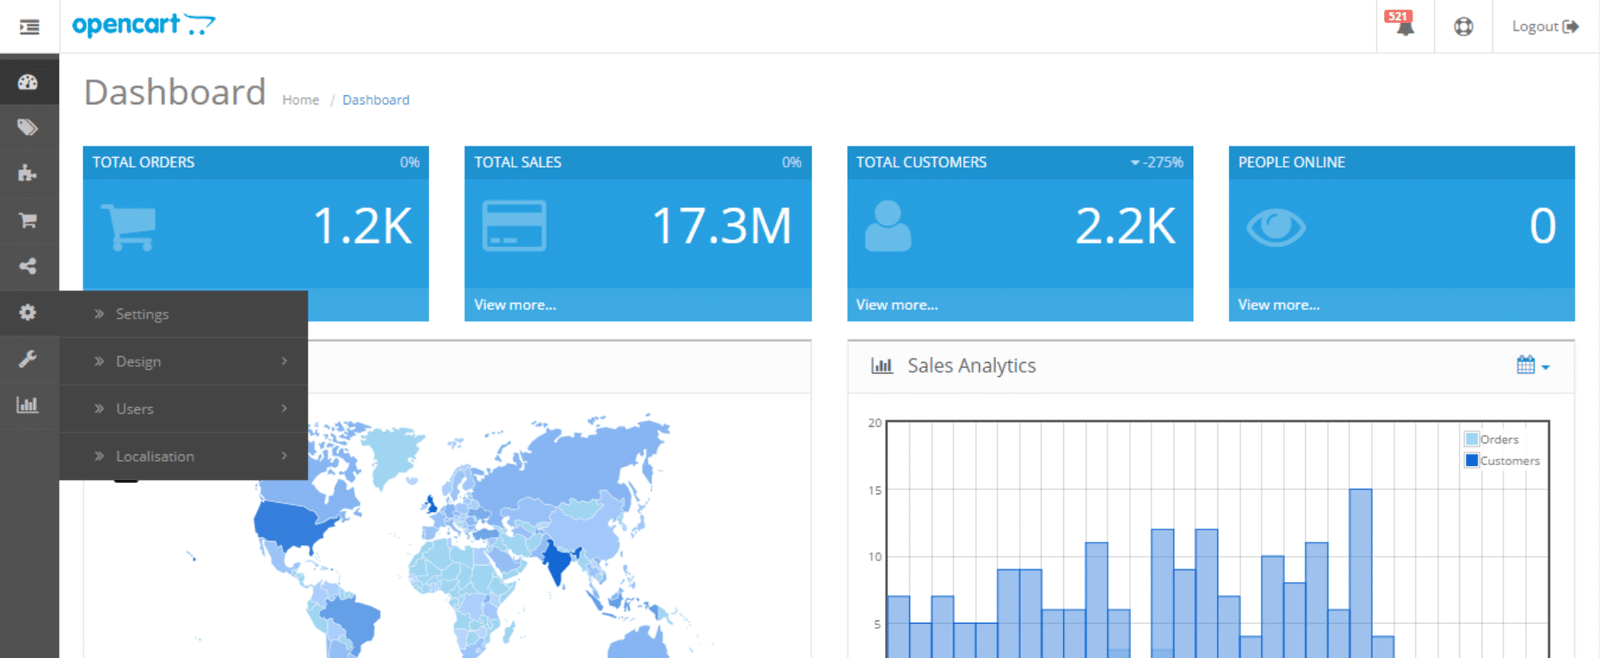Viewport: 1600px width, 658px height.
Task: Open Sales Analytics calendar range dropdown
Action: 1533,366
